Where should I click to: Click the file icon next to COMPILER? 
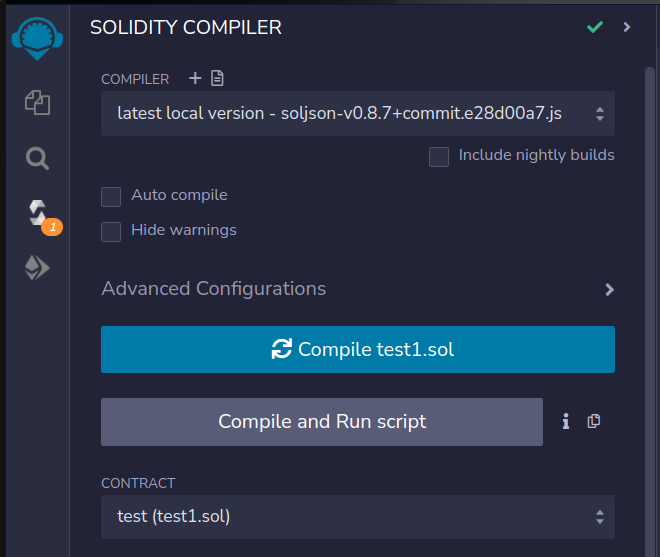217,78
